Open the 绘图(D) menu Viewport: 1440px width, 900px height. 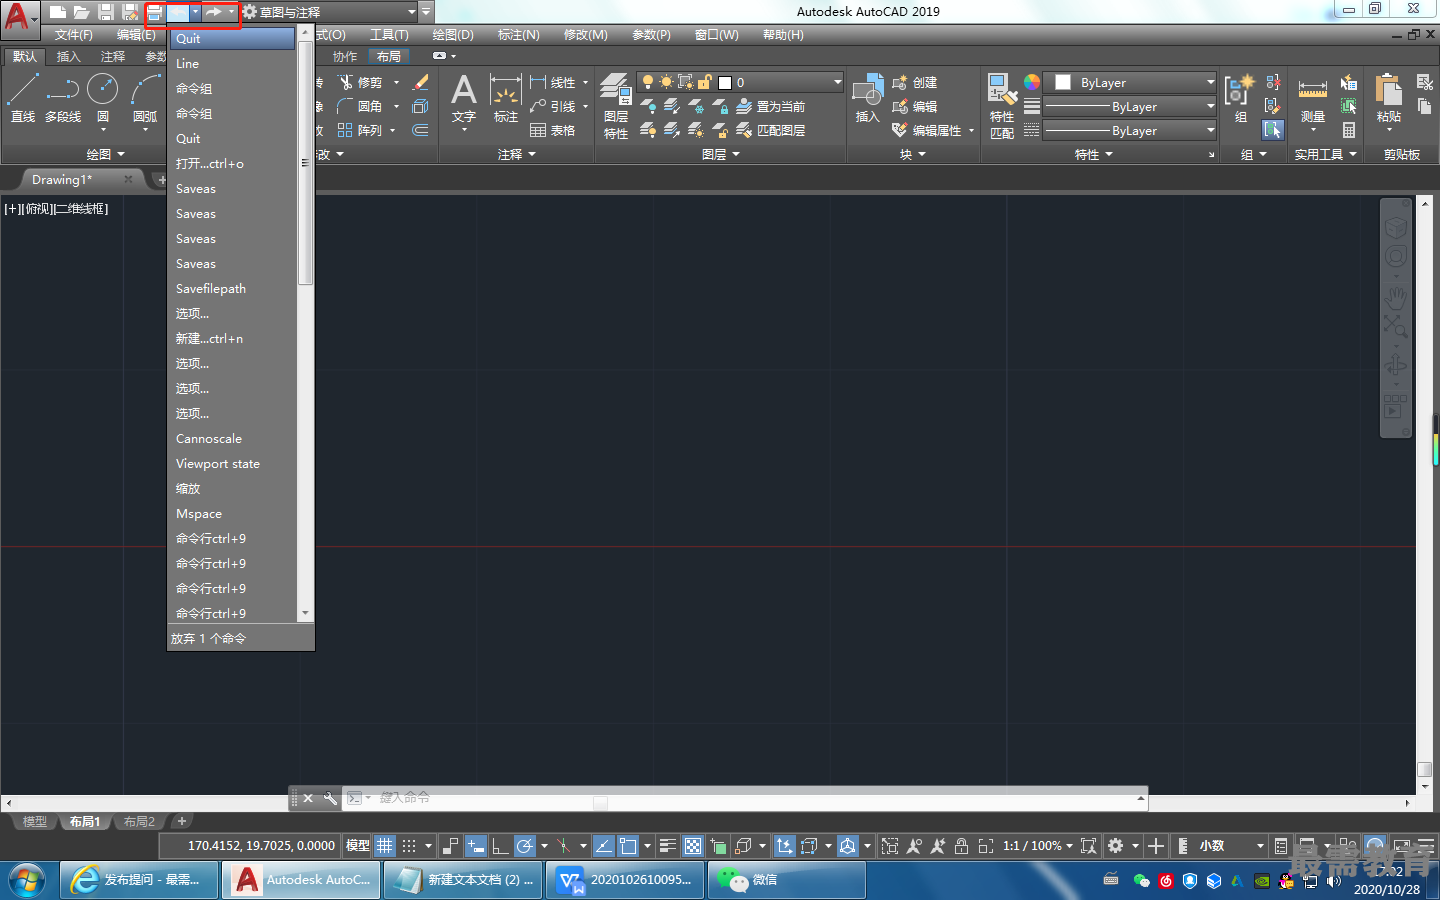[453, 35]
